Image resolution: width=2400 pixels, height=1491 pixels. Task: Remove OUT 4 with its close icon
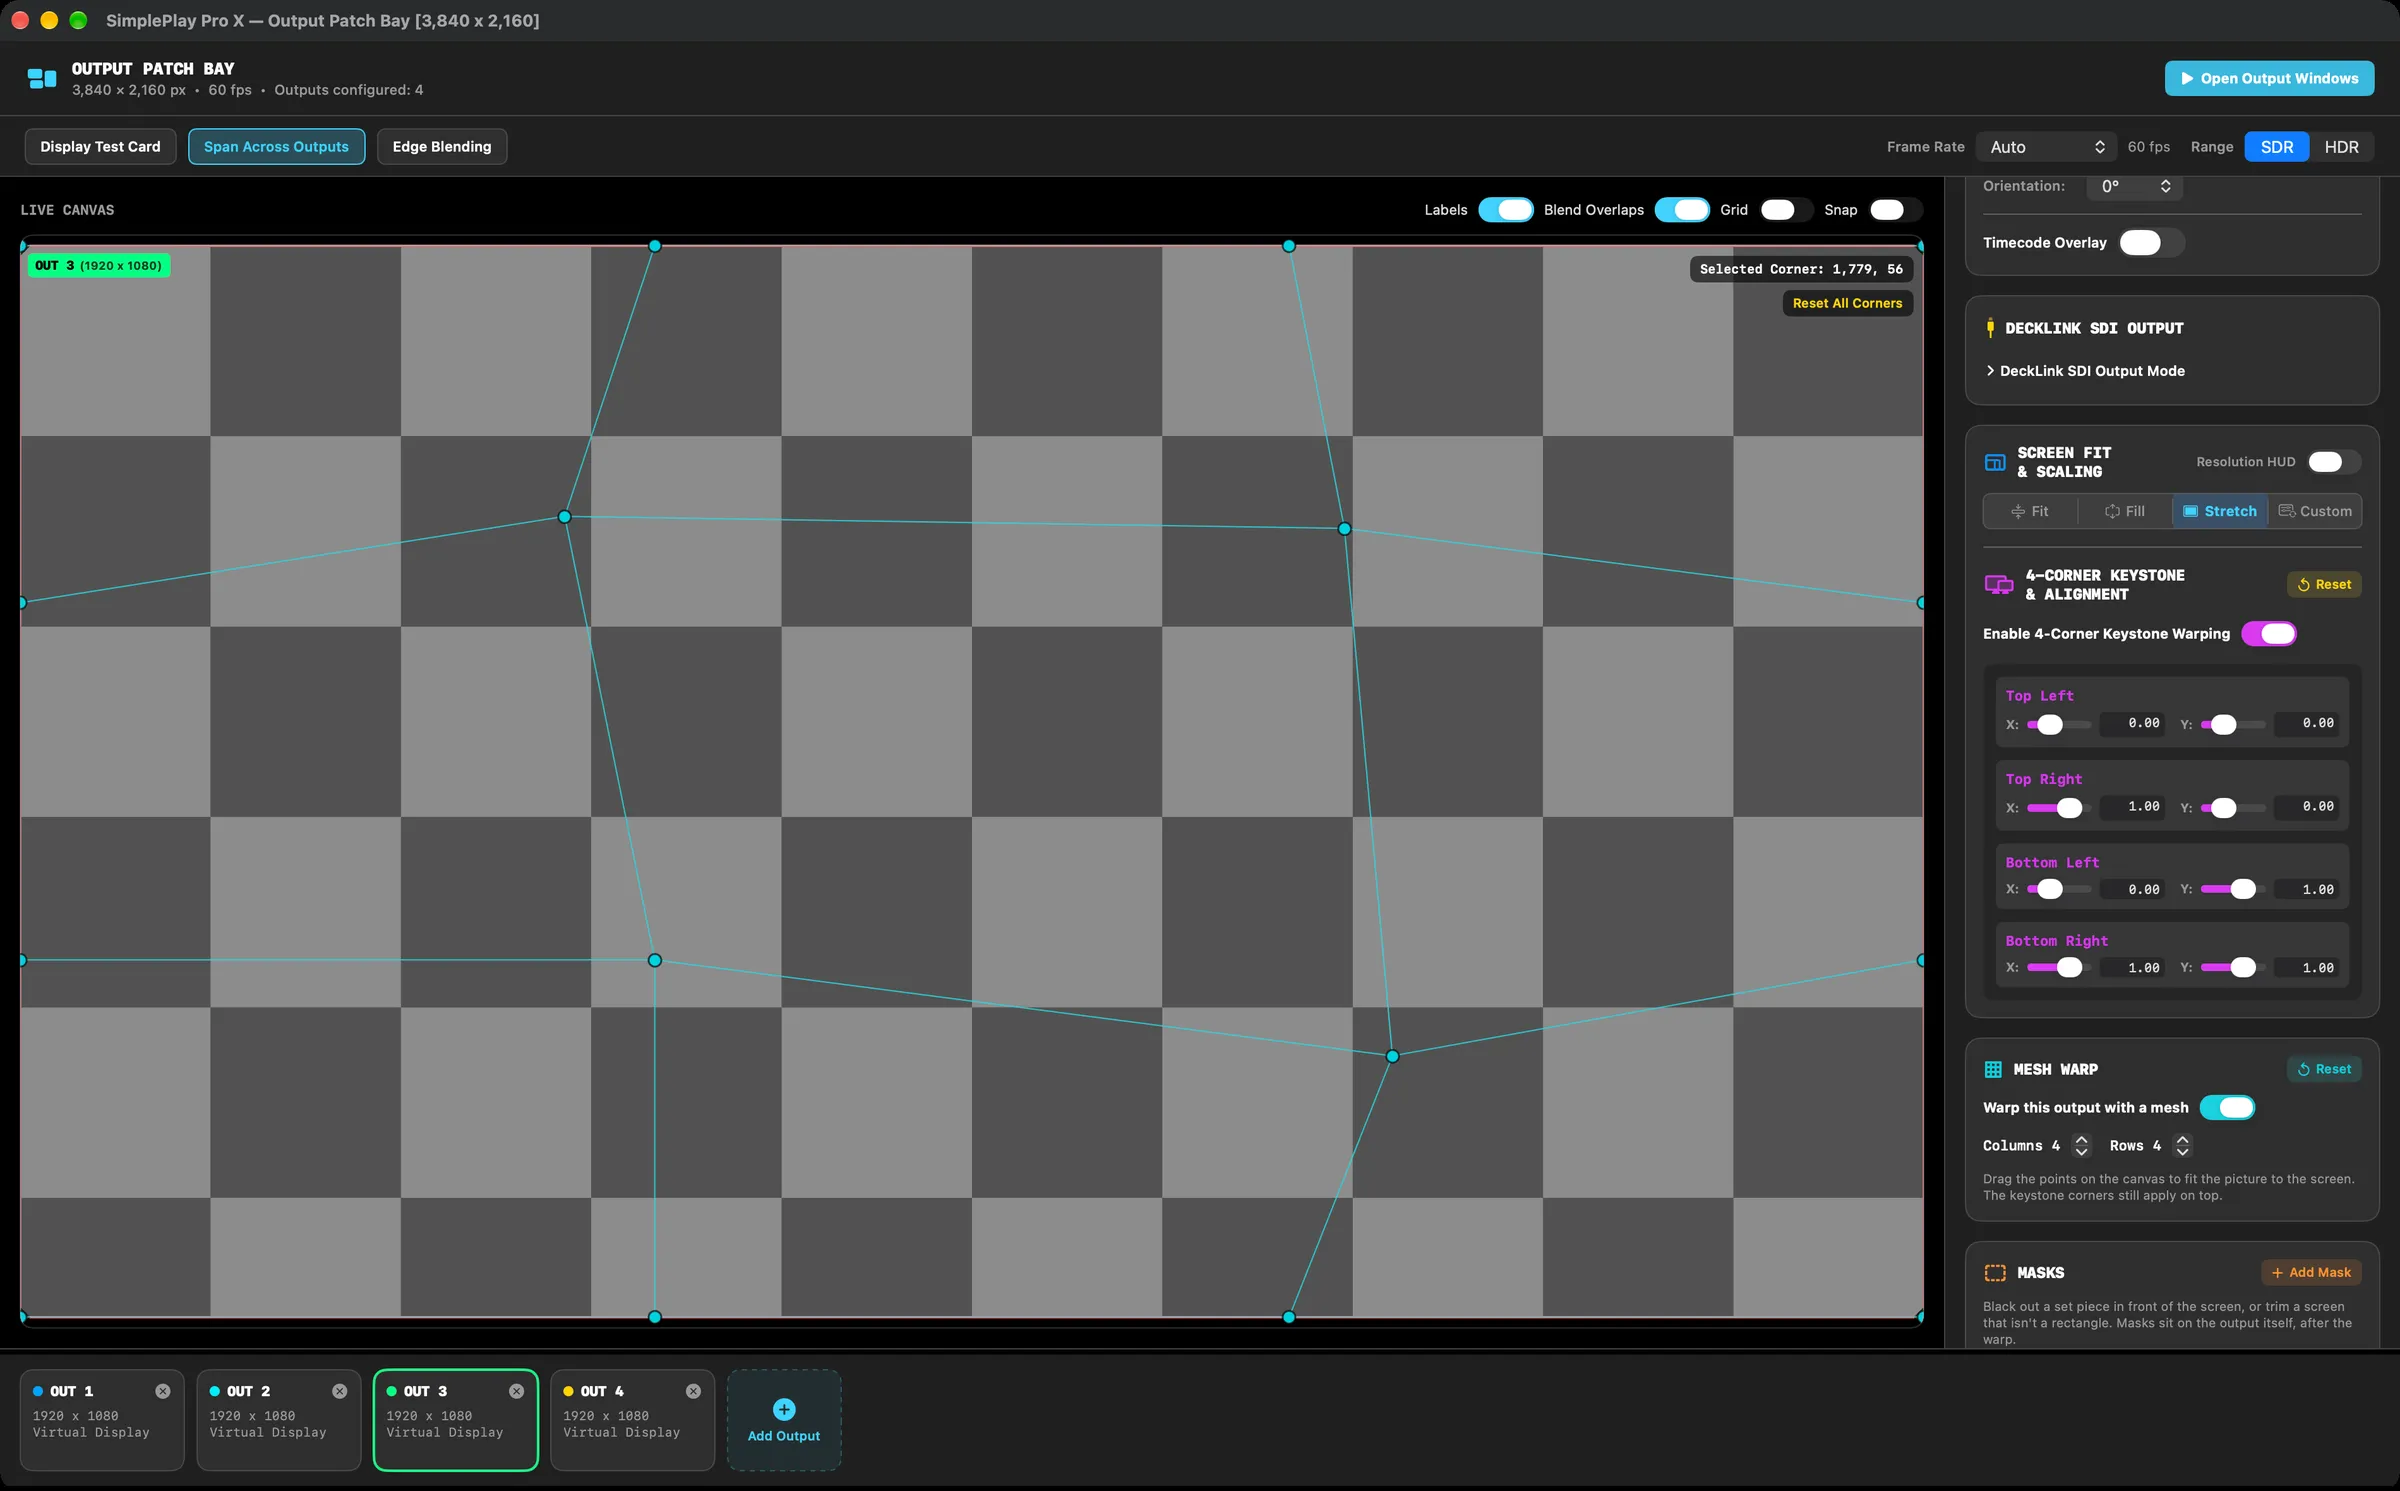pyautogui.click(x=693, y=1391)
